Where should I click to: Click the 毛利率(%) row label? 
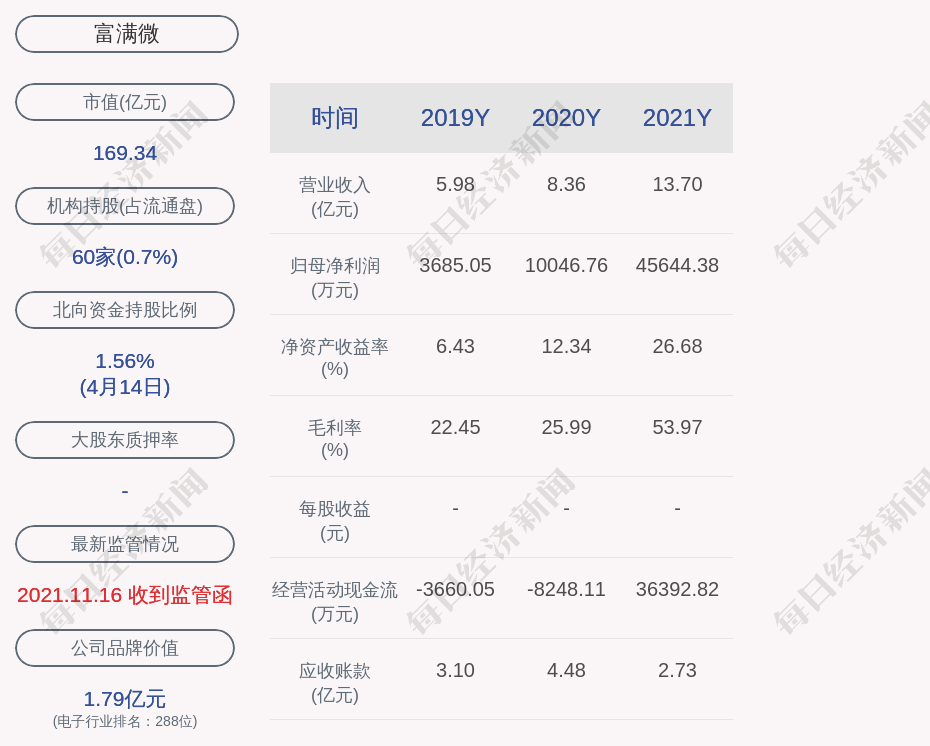click(x=335, y=439)
